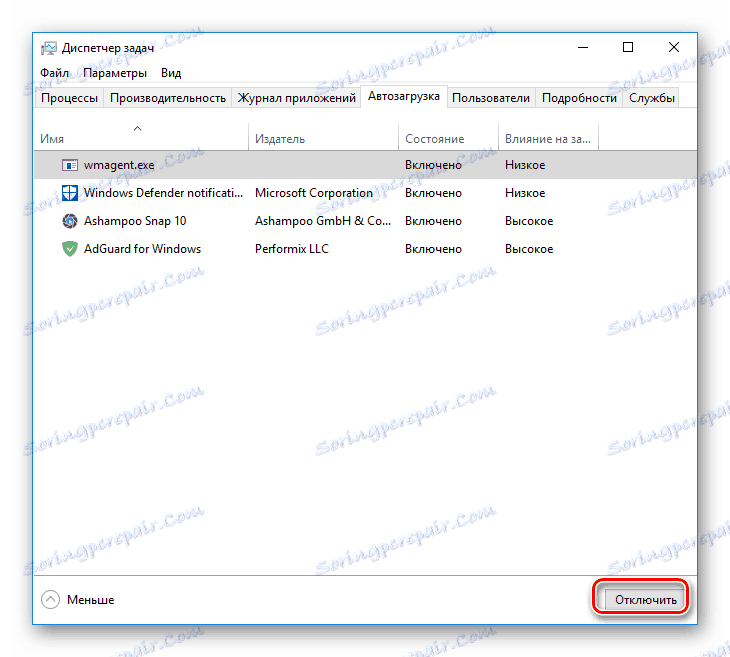
Task: Collapse view with the Меньше arrow icon
Action: point(50,600)
